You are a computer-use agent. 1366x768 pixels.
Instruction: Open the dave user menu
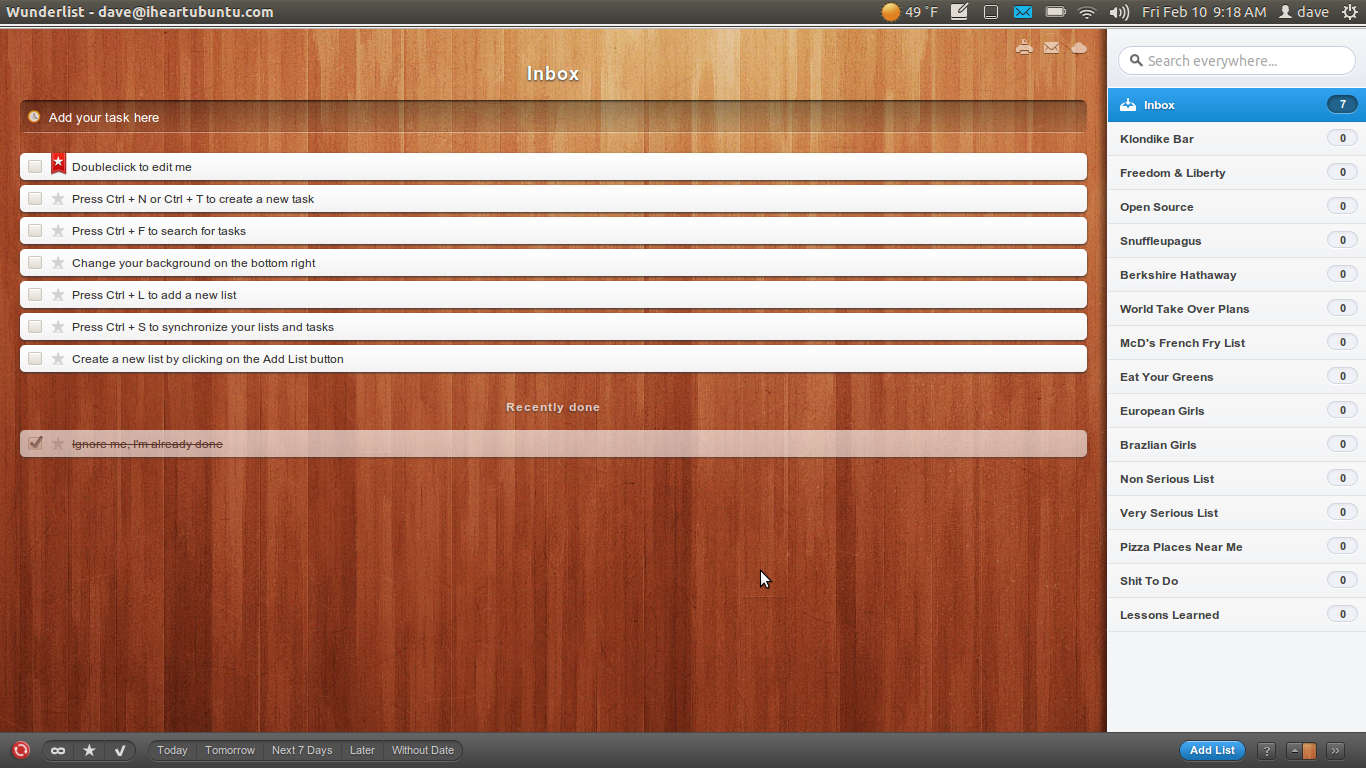(x=1304, y=12)
